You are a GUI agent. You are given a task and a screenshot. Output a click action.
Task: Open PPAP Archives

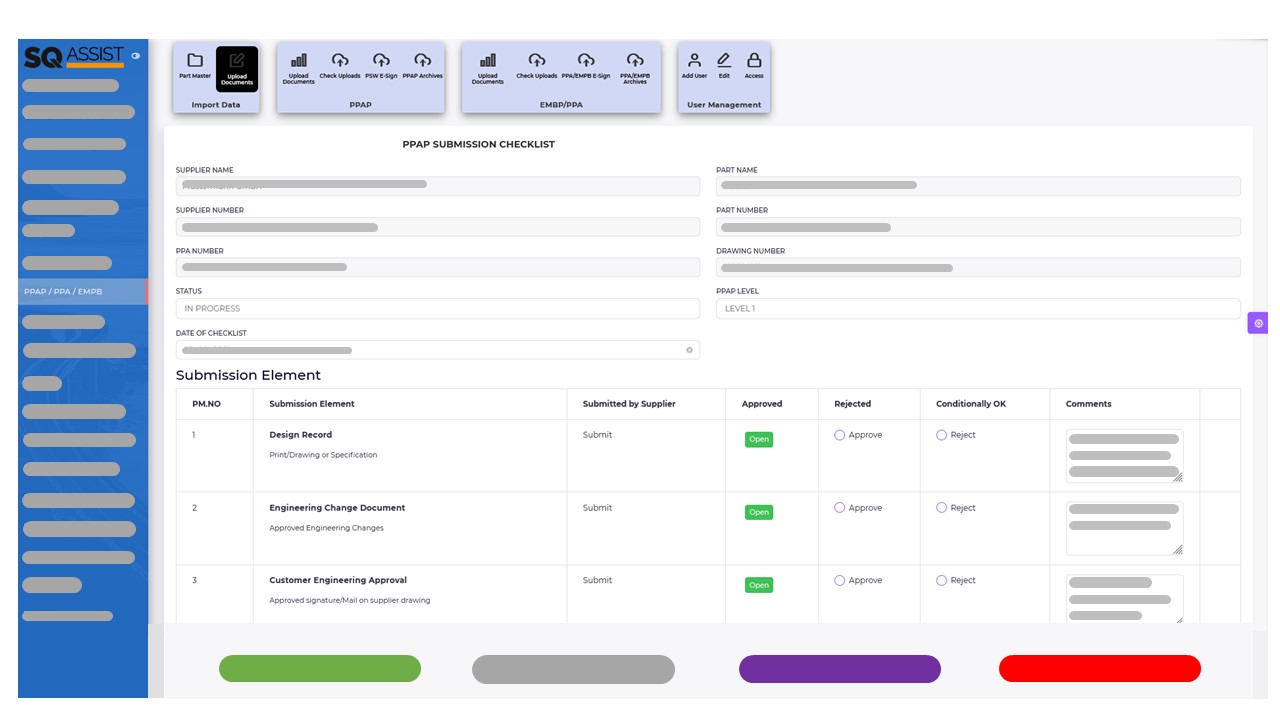(423, 66)
